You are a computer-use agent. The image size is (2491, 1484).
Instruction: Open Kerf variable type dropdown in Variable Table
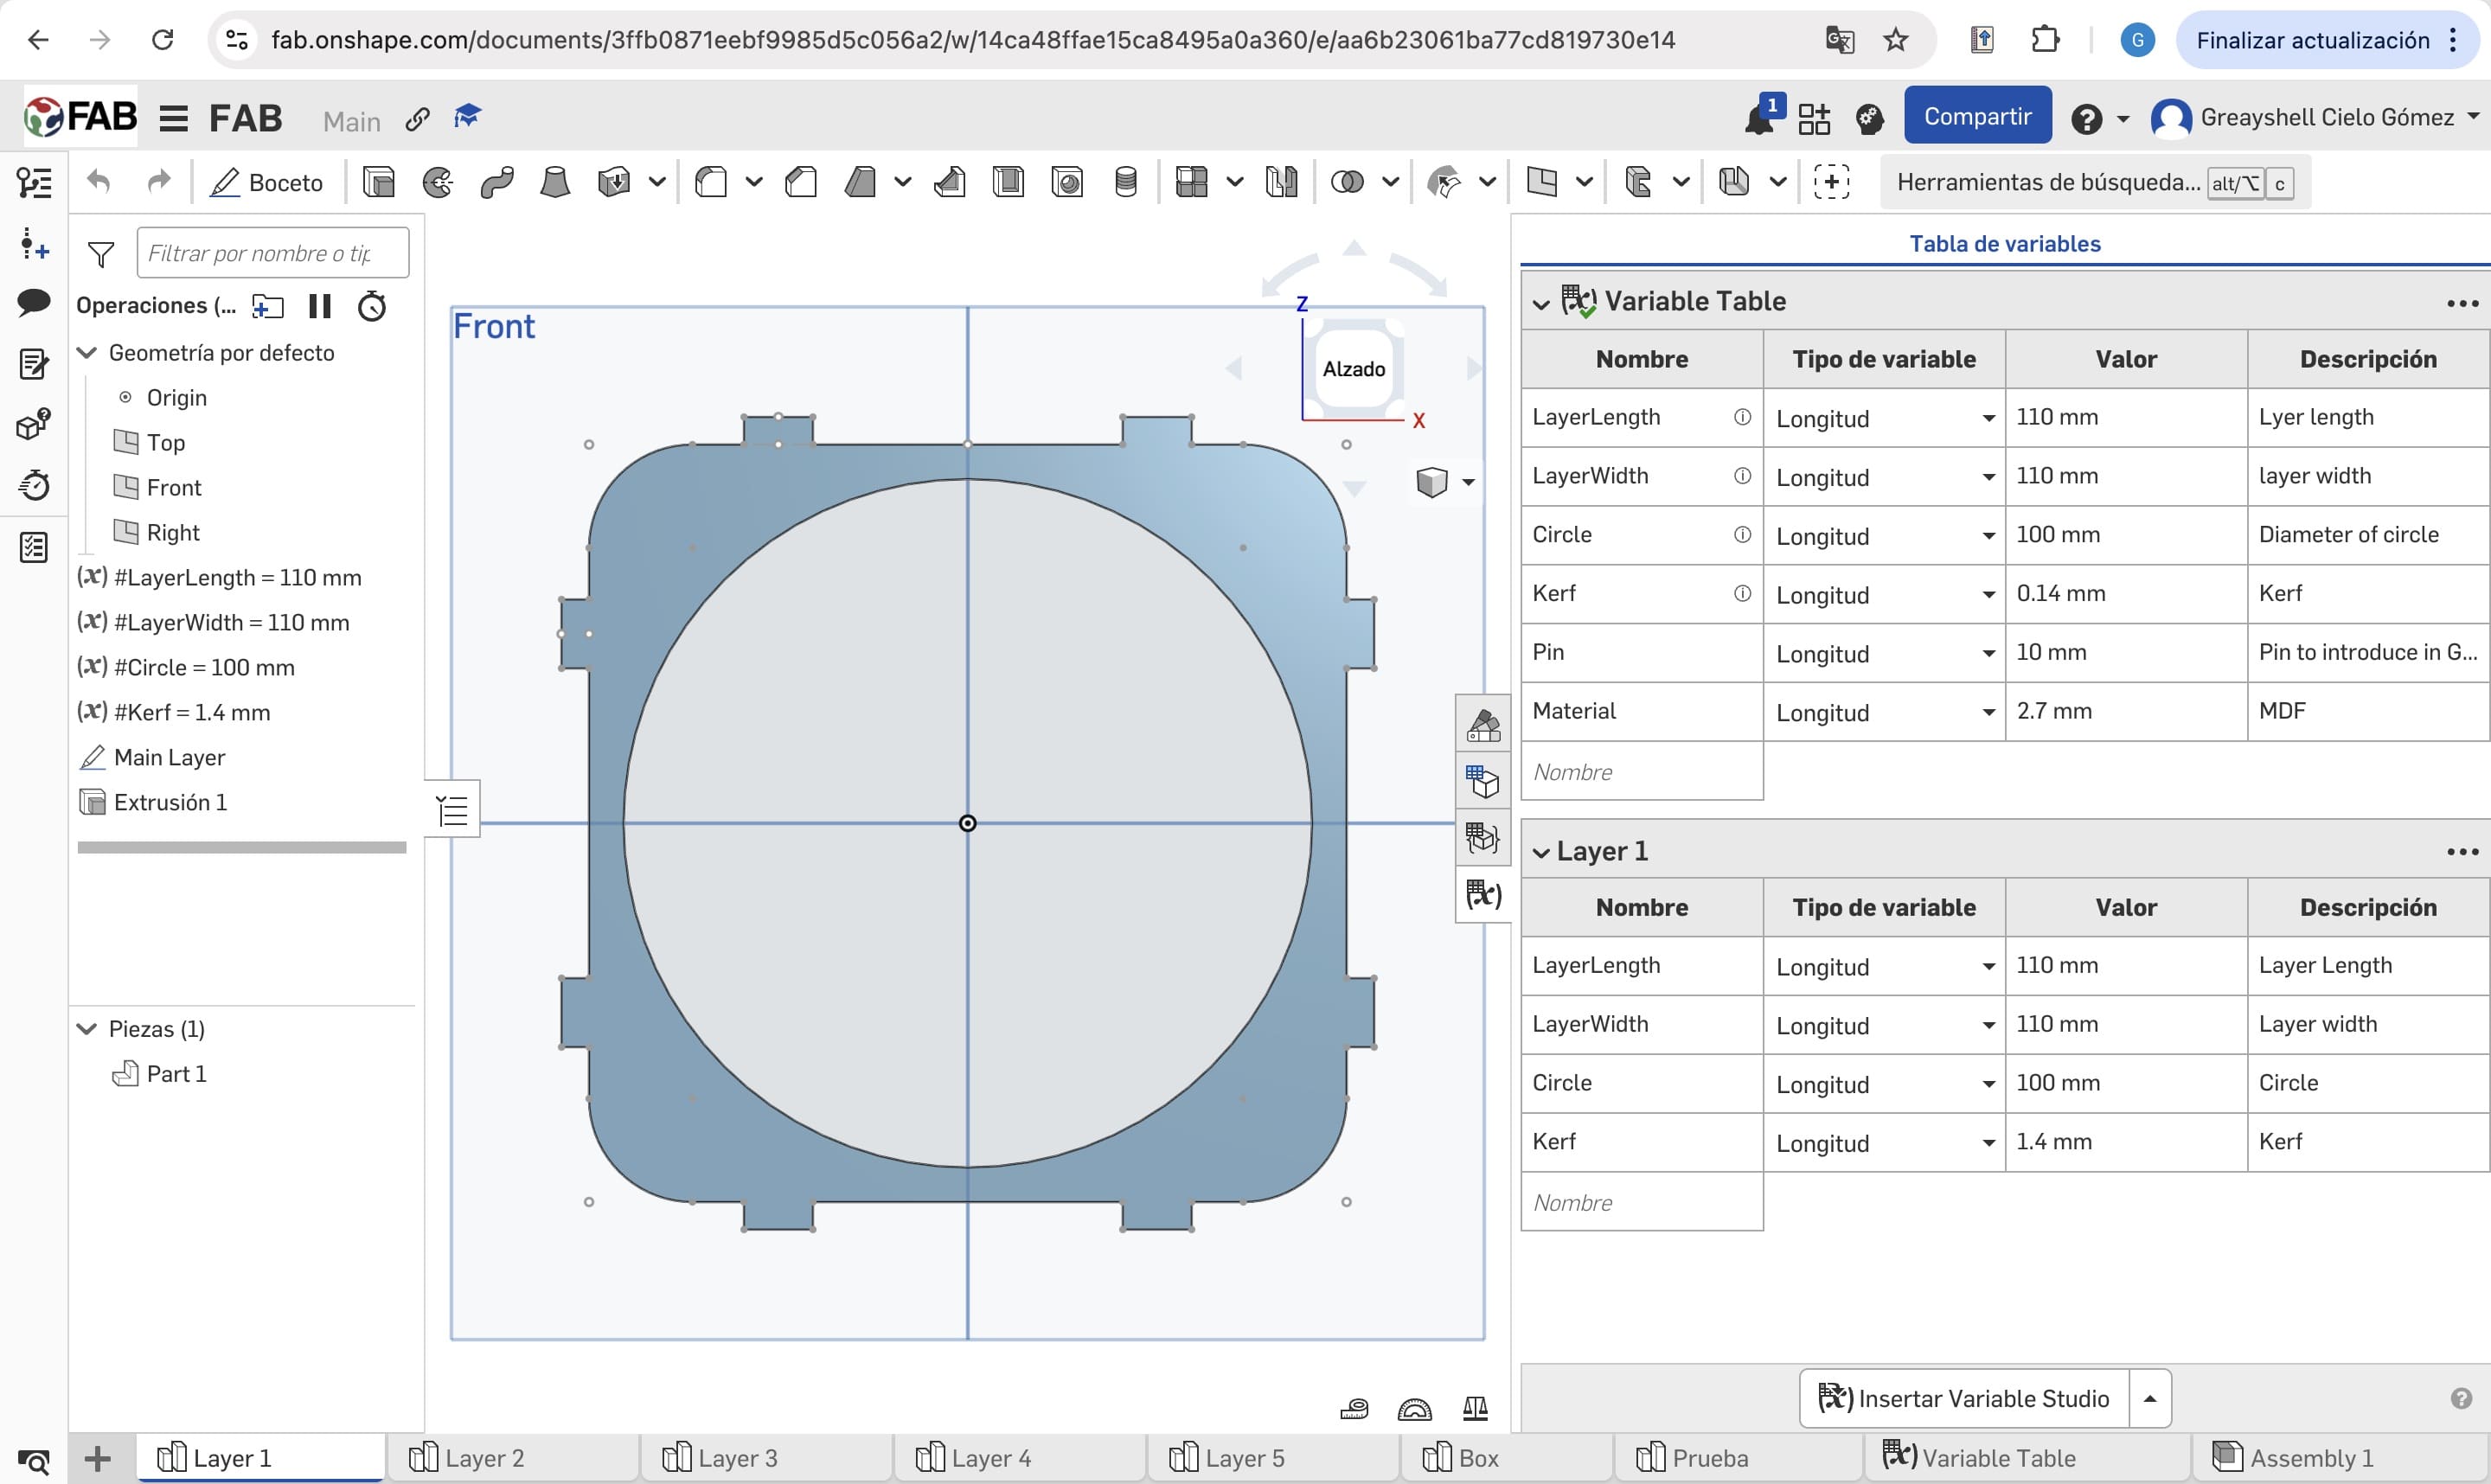pyautogui.click(x=1988, y=595)
